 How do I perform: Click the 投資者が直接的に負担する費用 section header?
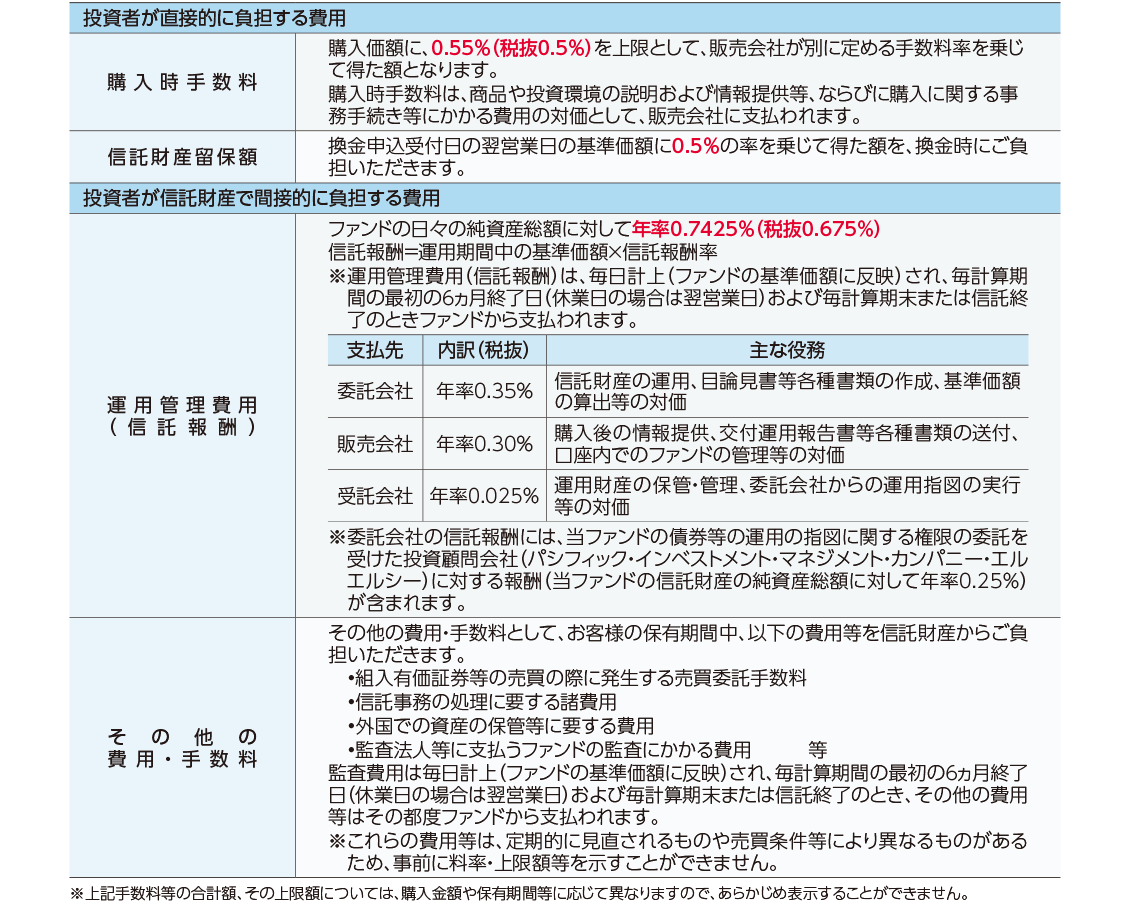pyautogui.click(x=214, y=19)
